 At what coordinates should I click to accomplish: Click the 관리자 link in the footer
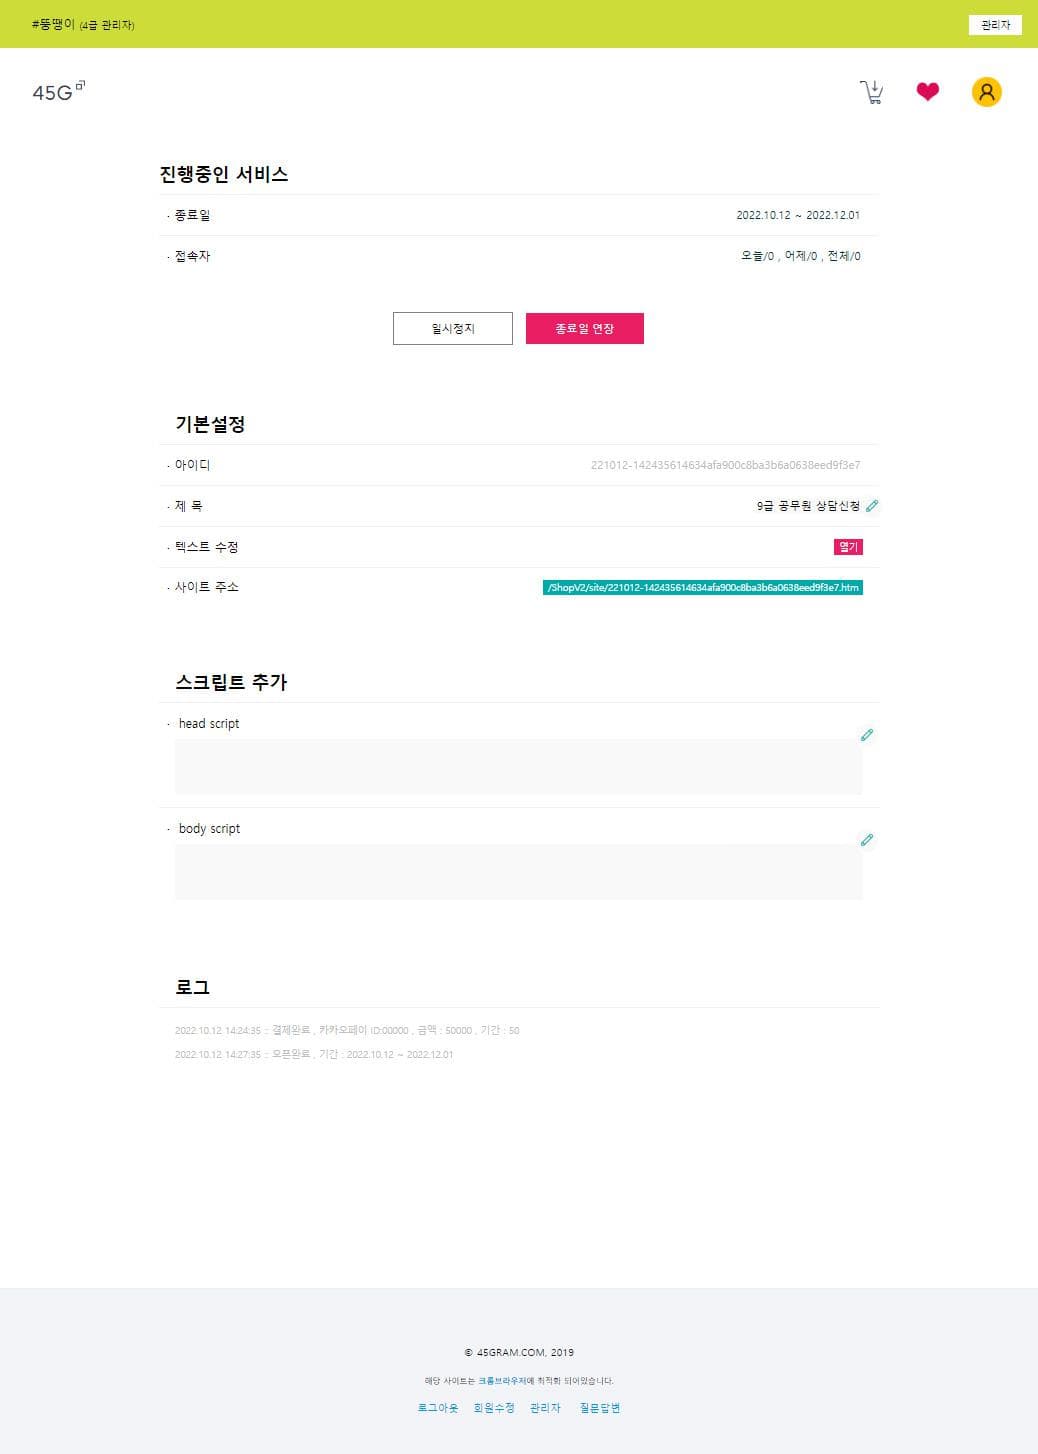point(546,1408)
